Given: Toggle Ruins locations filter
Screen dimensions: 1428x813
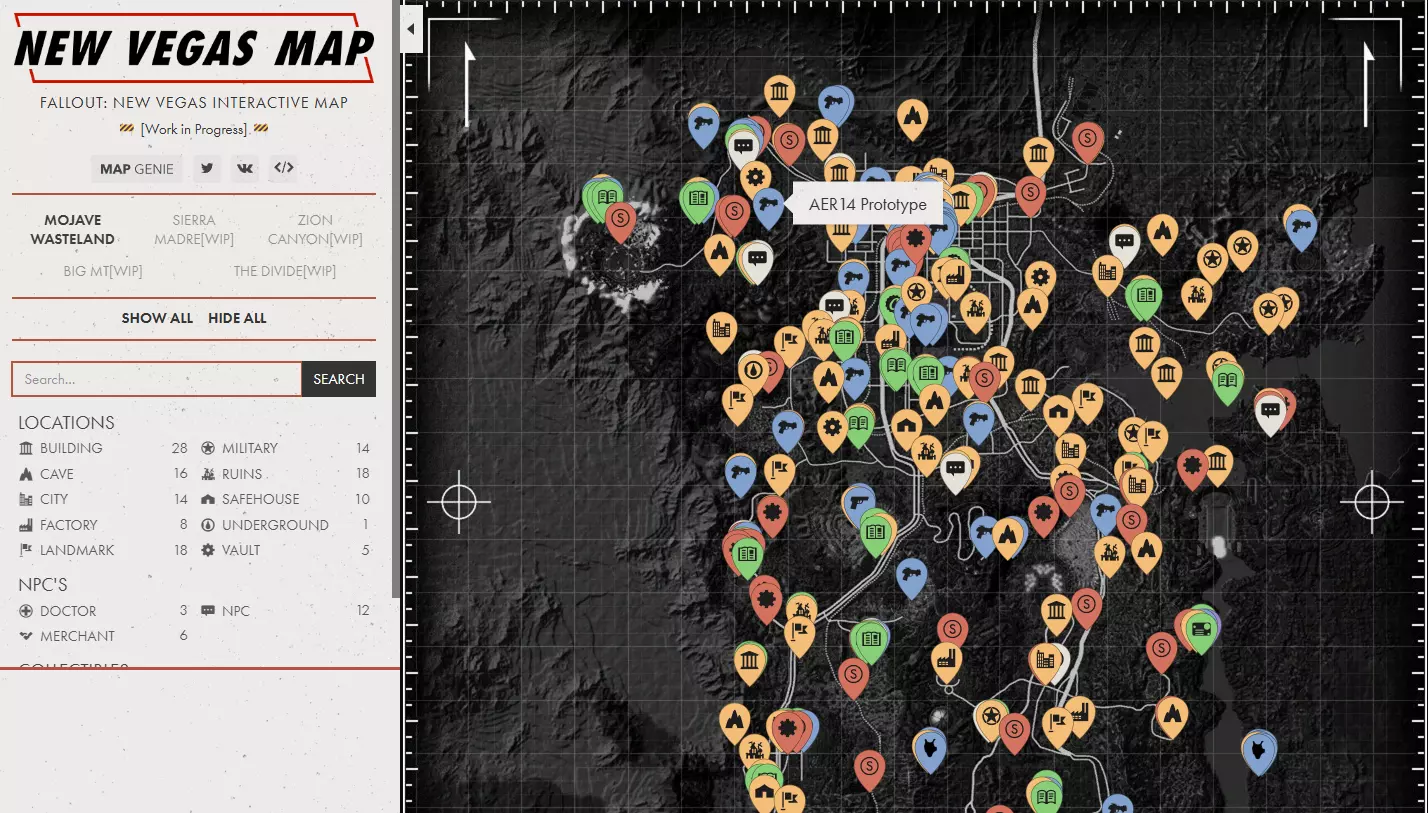Looking at the screenshot, I should coord(285,474).
